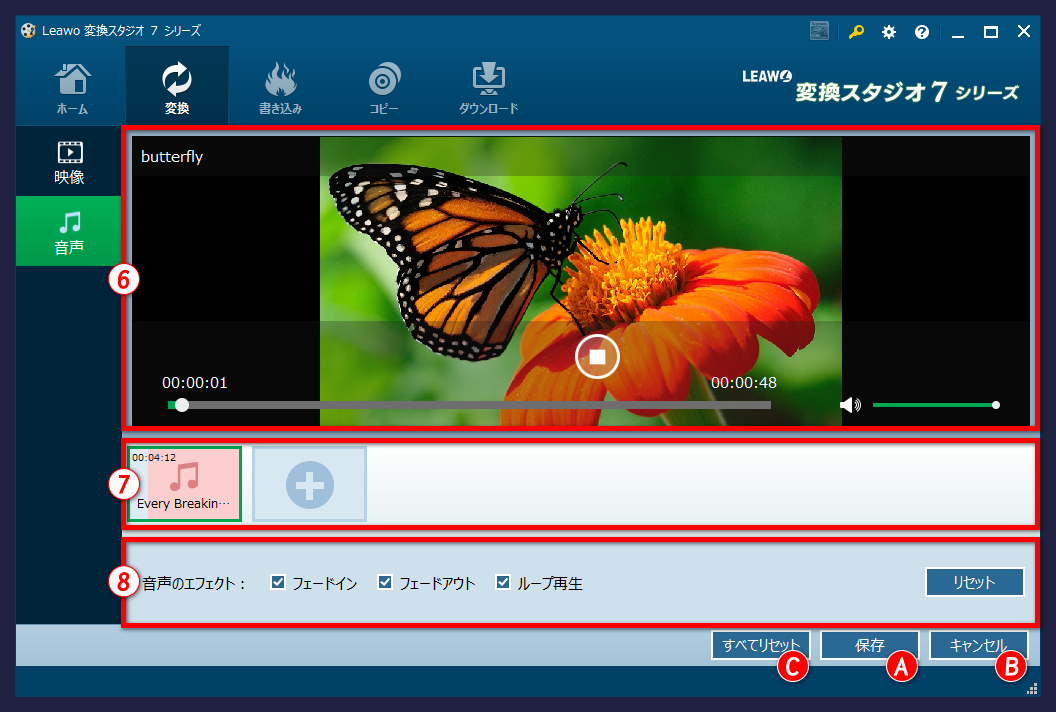1056x712 pixels.
Task: Click the 保存 (Save) button
Action: pyautogui.click(x=869, y=645)
